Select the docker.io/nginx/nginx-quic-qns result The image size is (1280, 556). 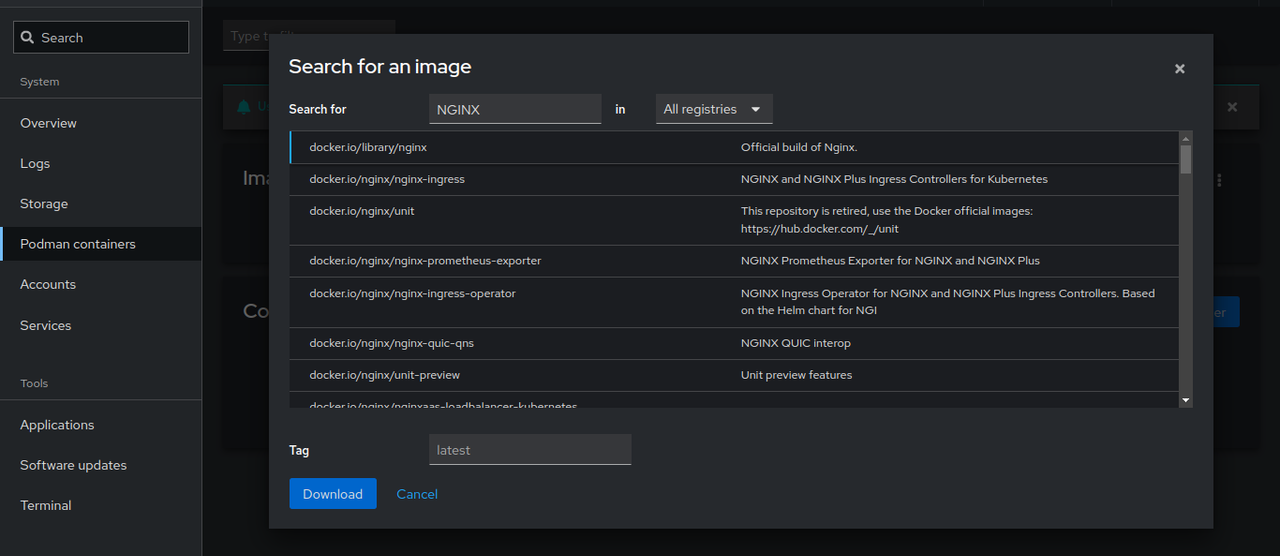[x=734, y=343]
